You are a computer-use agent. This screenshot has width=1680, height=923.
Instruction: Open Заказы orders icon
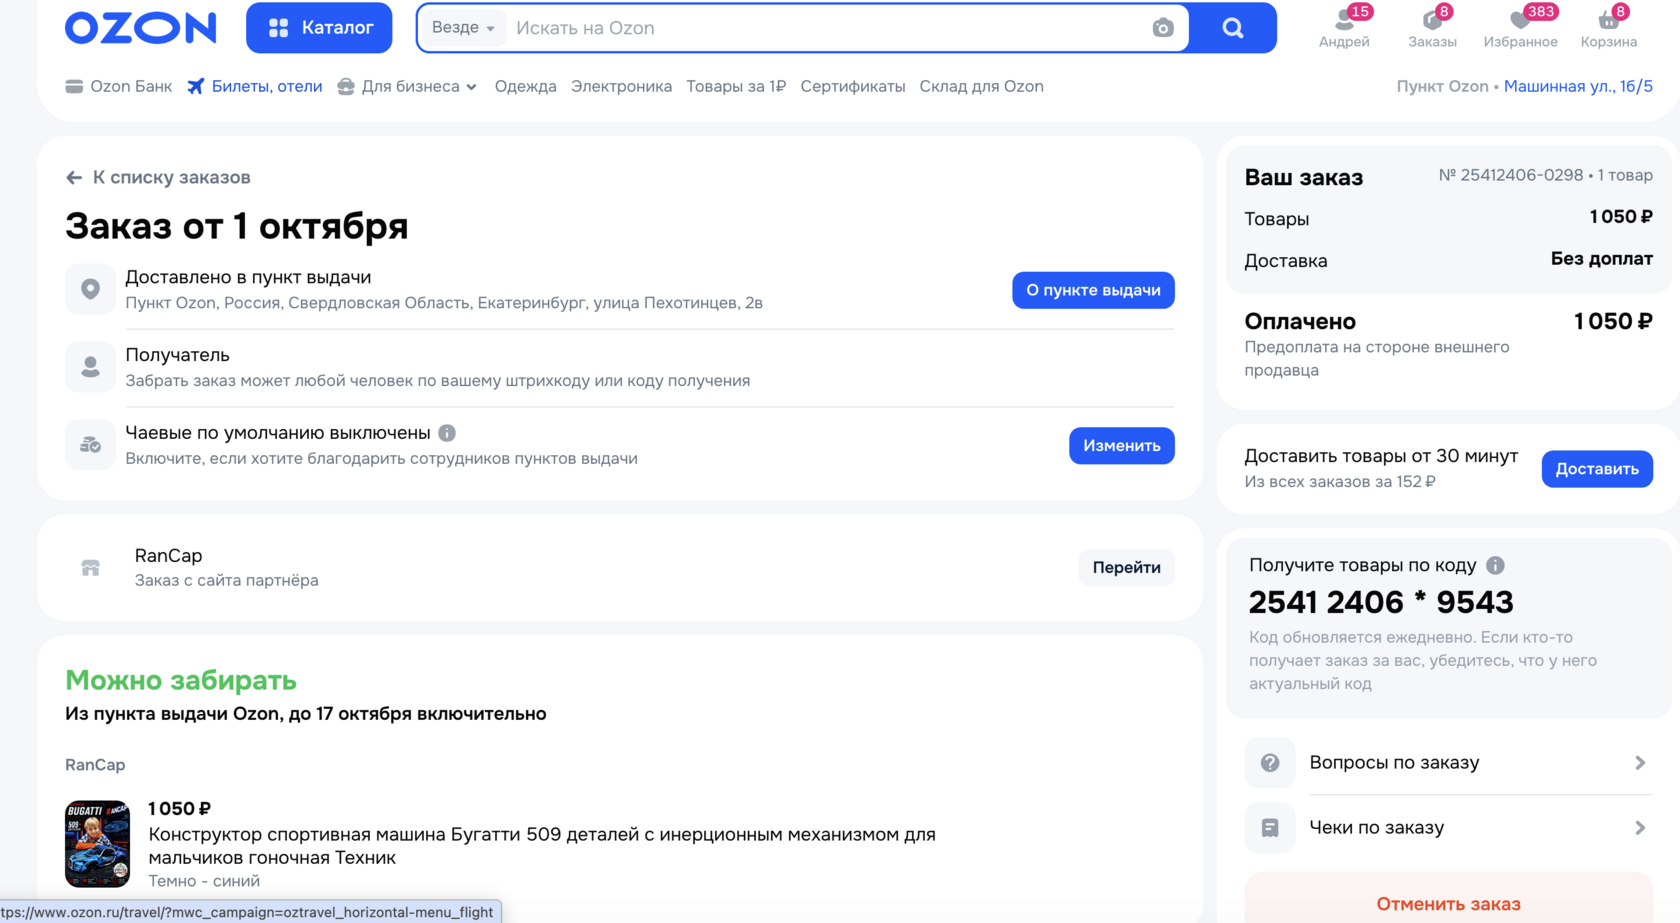click(1432, 28)
